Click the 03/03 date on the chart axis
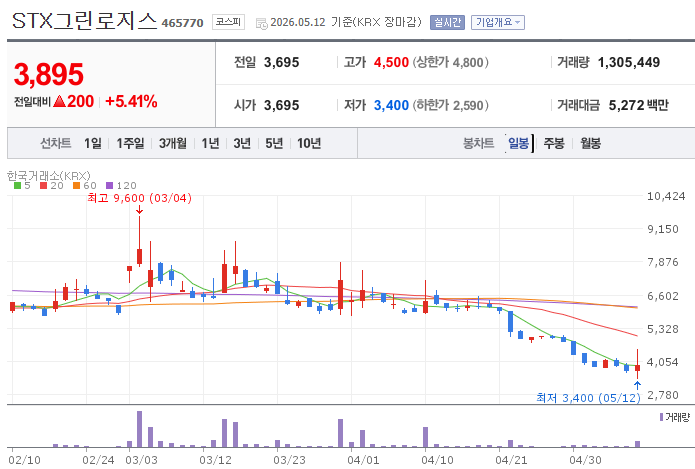 (141, 460)
